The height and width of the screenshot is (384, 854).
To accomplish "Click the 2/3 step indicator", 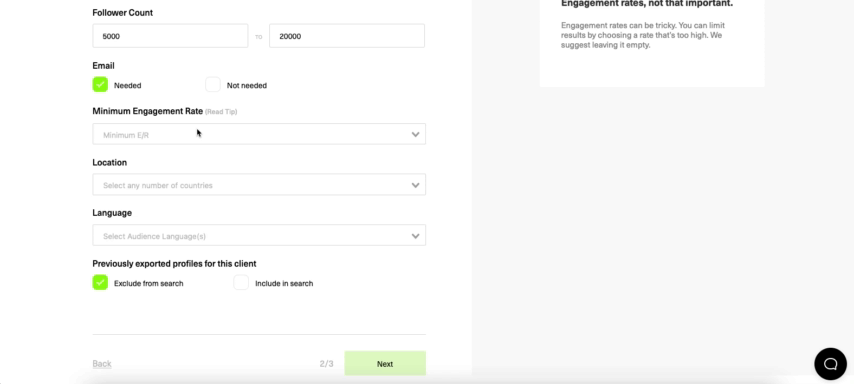I will (x=326, y=364).
